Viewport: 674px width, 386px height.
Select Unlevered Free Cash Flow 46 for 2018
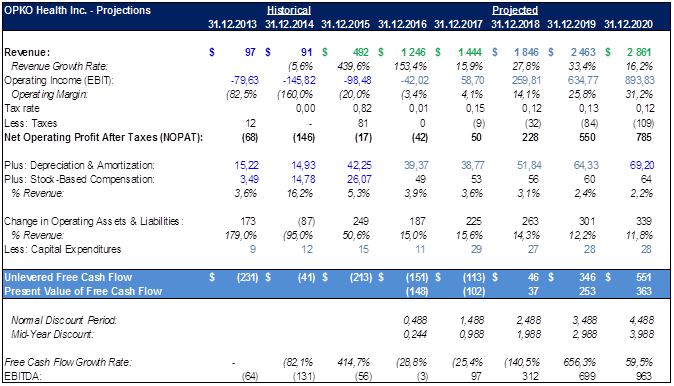533,277
